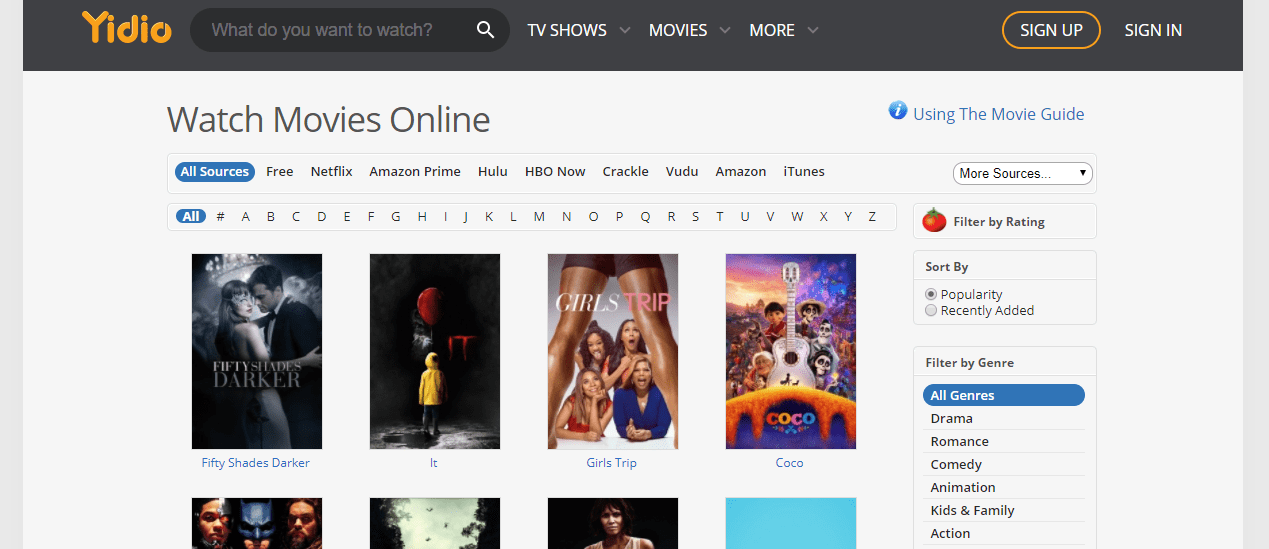Filter movies by letter K
1269x549 pixels.
(x=489, y=217)
